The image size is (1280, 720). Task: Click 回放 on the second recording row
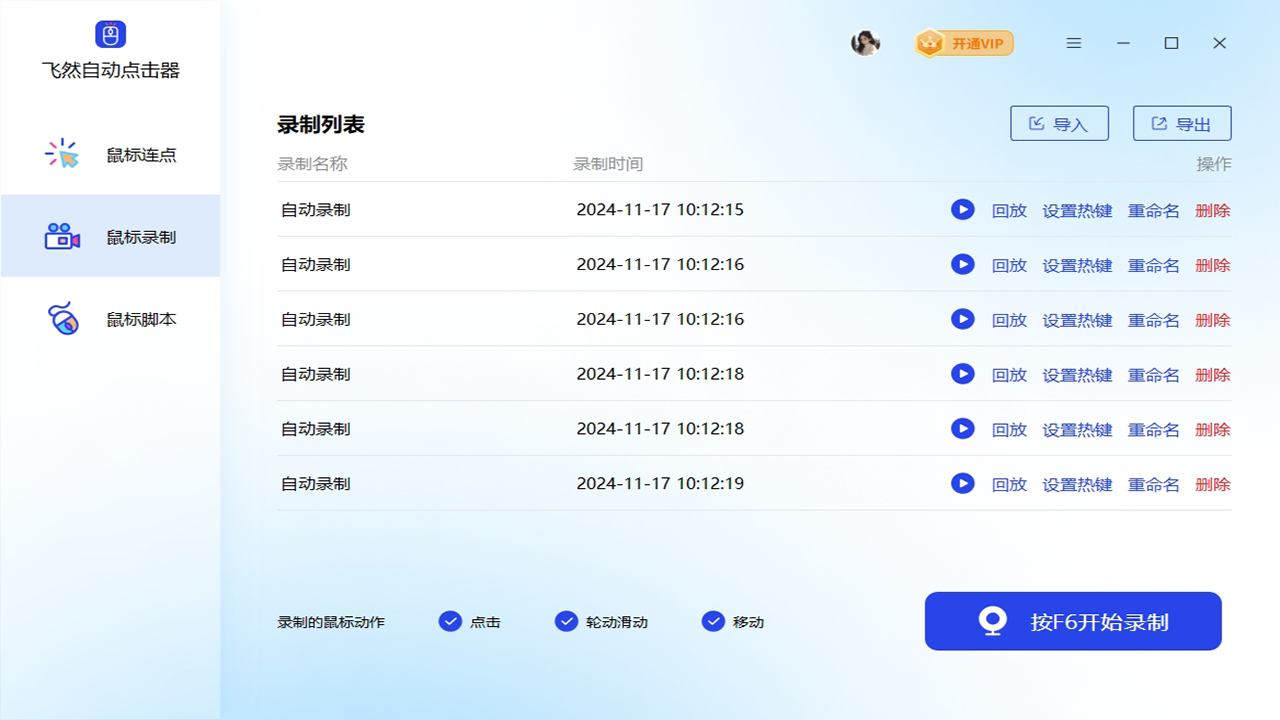click(1009, 265)
